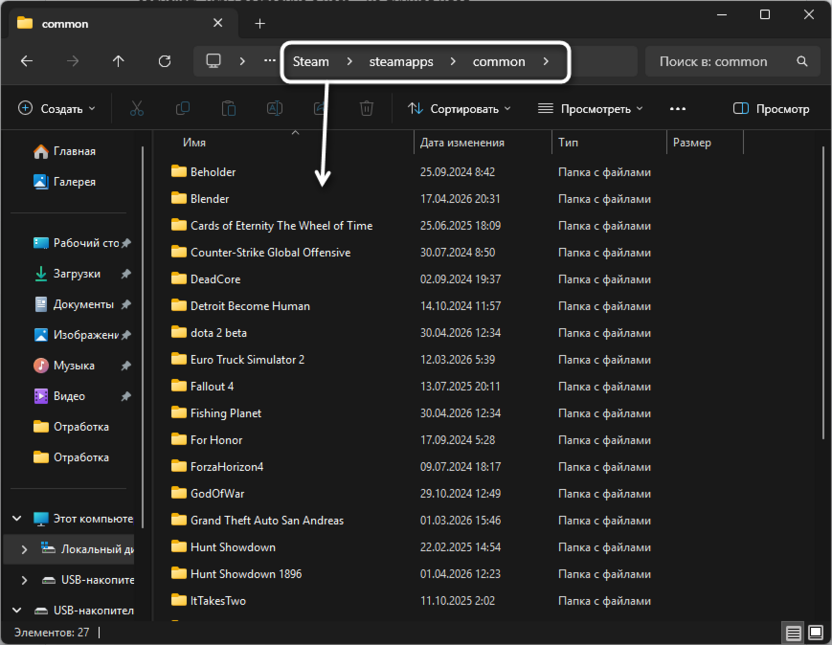Viewport: 832px width, 645px height.
Task: Collapse the Этот компьютер tree node
Action: 17,518
